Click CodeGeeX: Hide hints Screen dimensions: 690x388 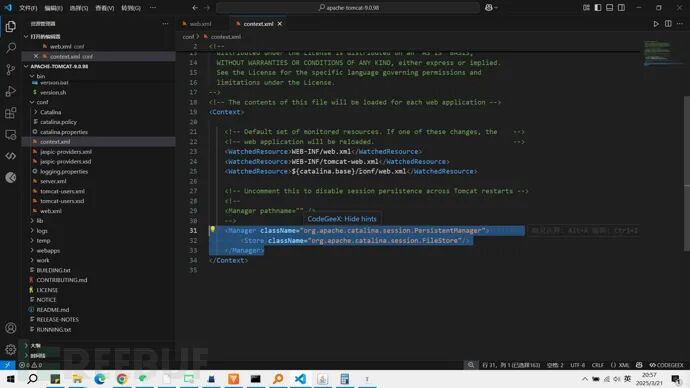342,219
